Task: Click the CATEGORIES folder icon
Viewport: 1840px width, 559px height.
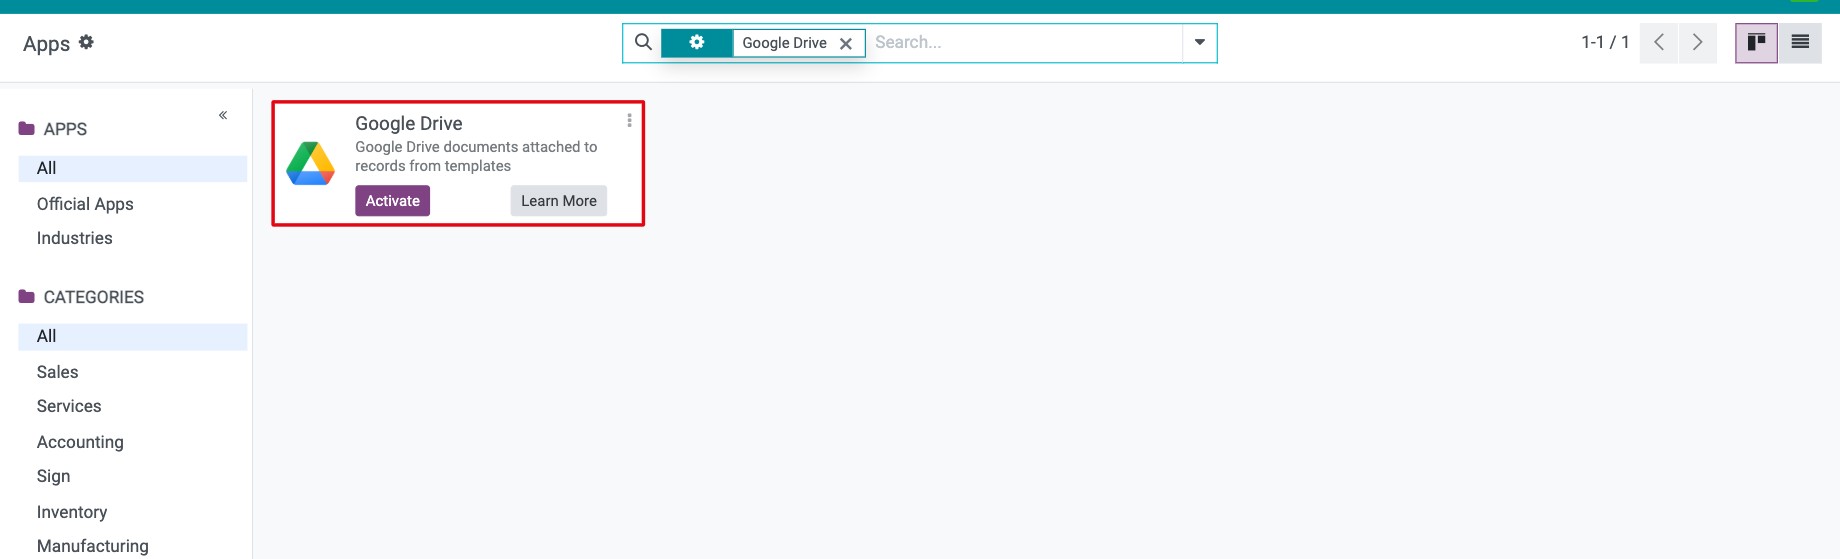Action: 27,296
